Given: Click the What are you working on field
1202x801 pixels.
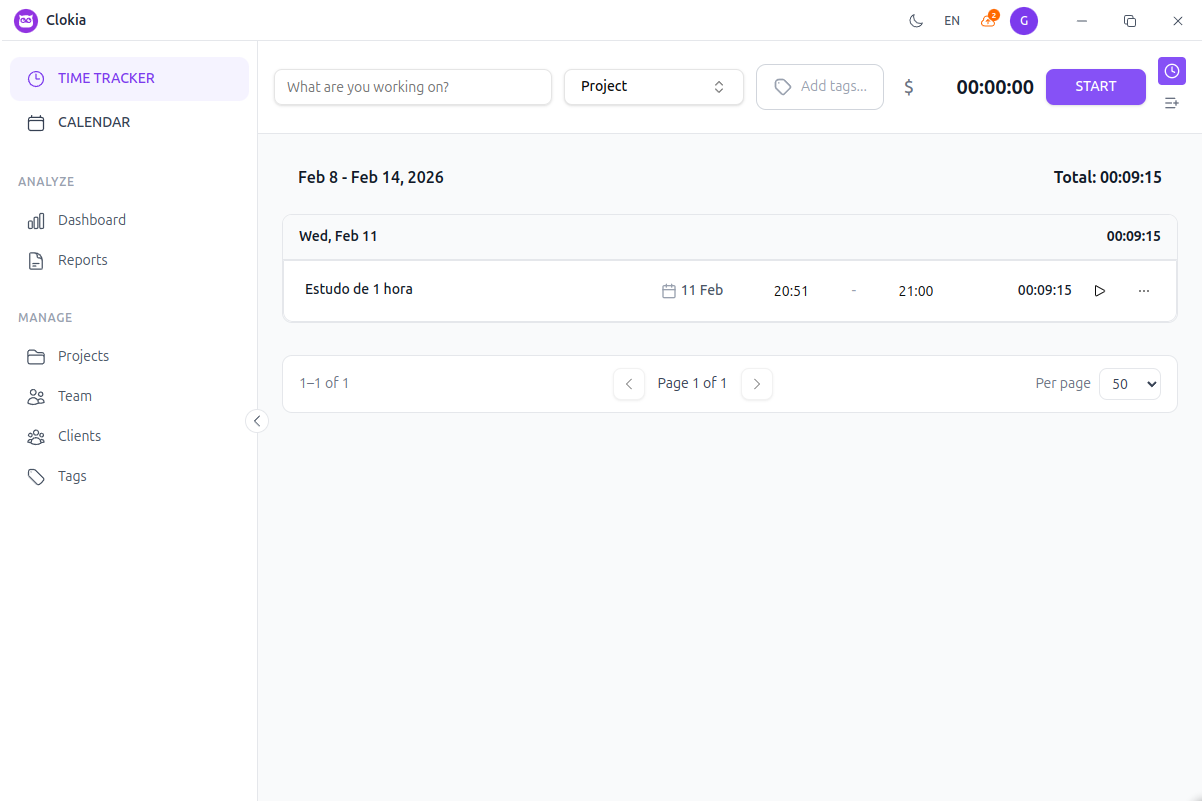Looking at the screenshot, I should [x=412, y=87].
